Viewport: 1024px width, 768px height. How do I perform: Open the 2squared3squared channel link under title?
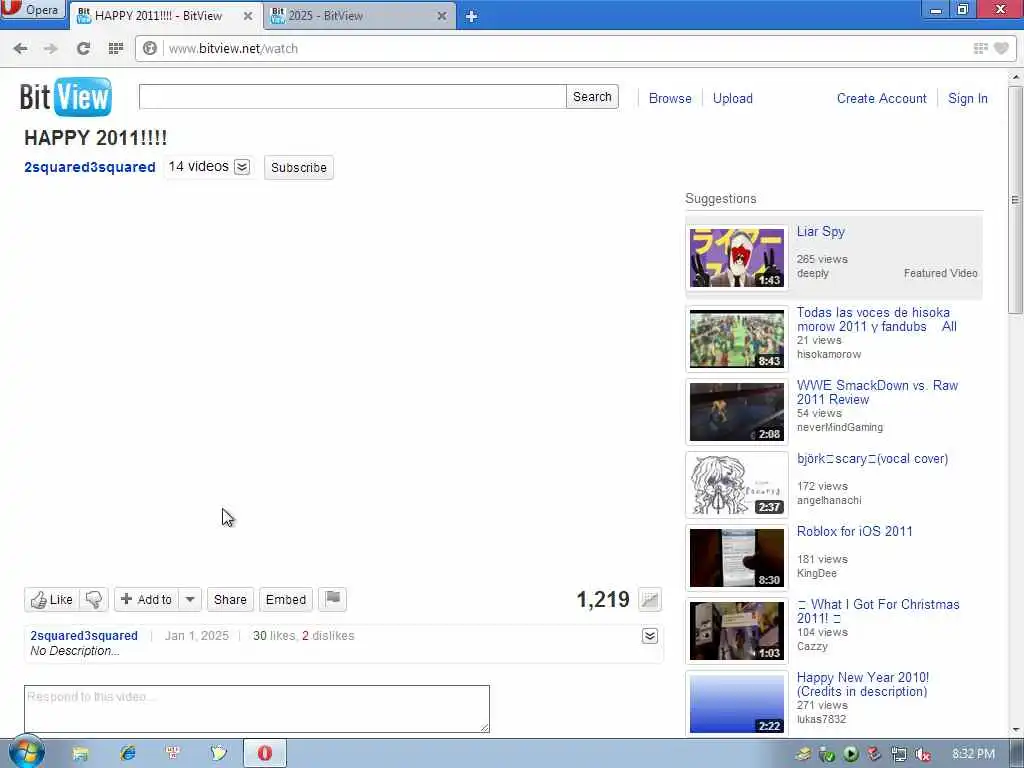(x=89, y=167)
